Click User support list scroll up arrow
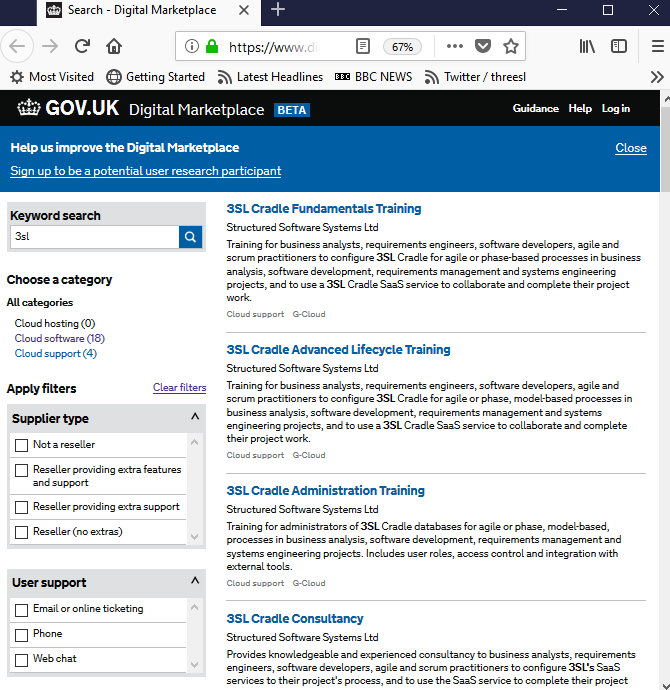Screen dimensions: 670x690 (195, 607)
